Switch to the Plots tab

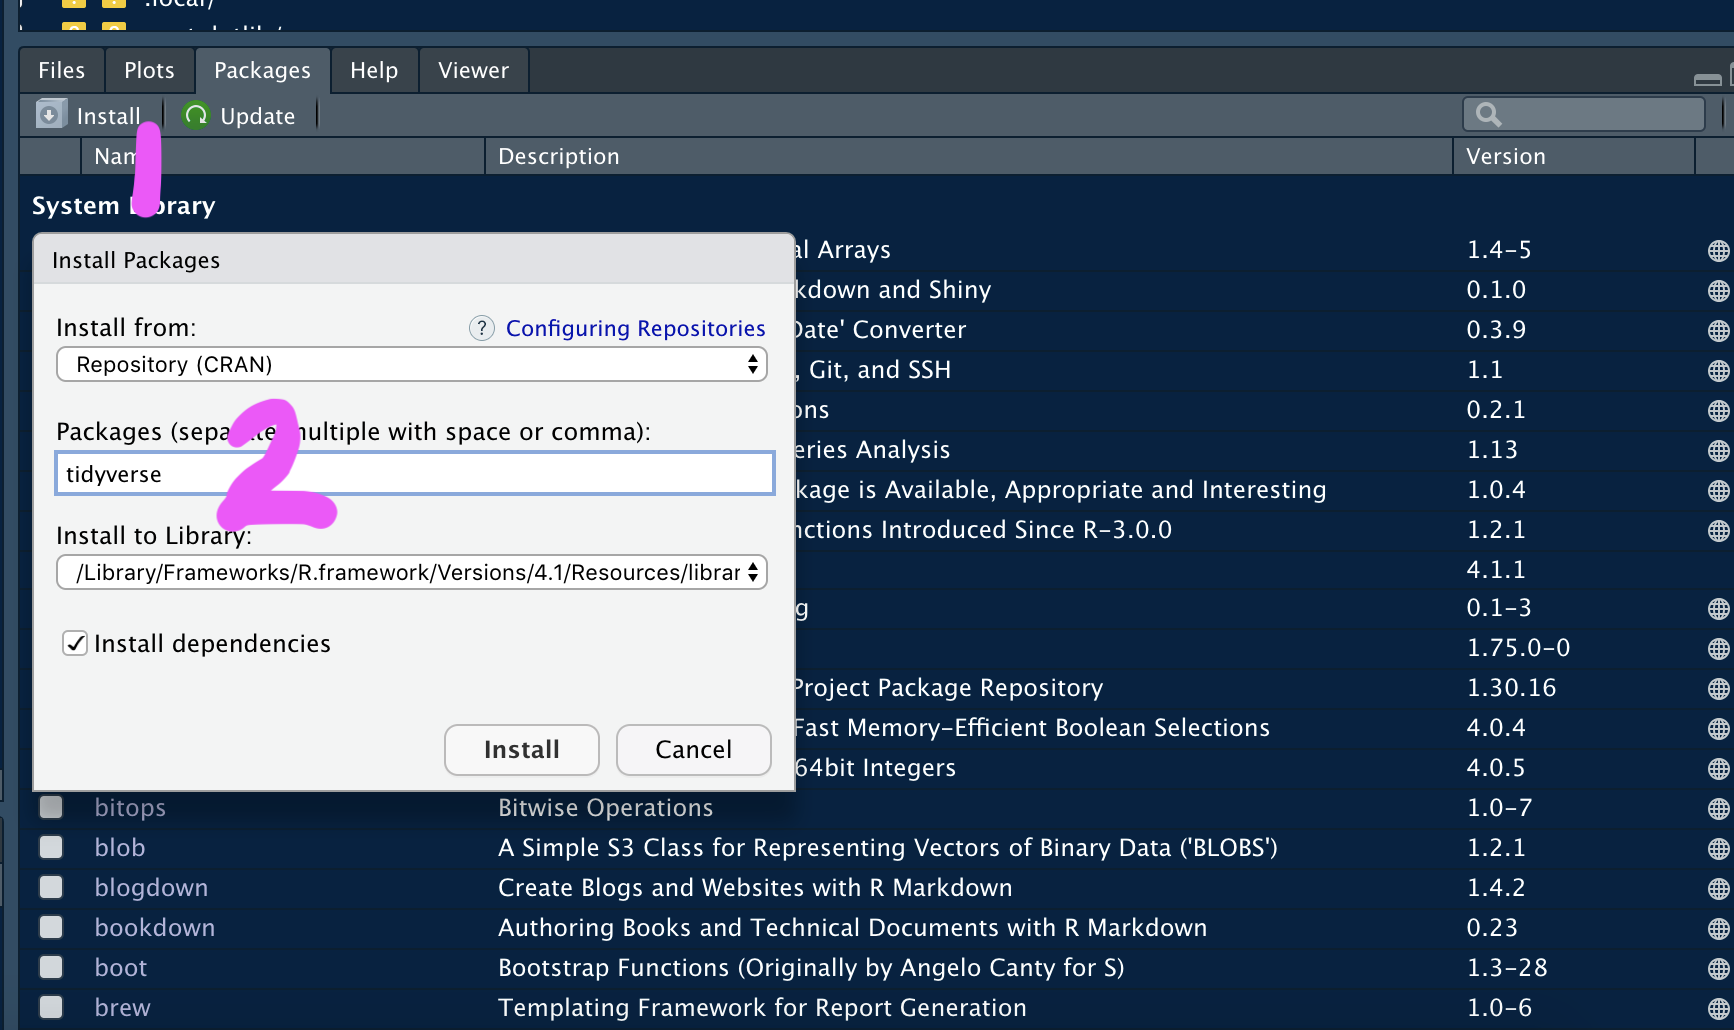[149, 70]
